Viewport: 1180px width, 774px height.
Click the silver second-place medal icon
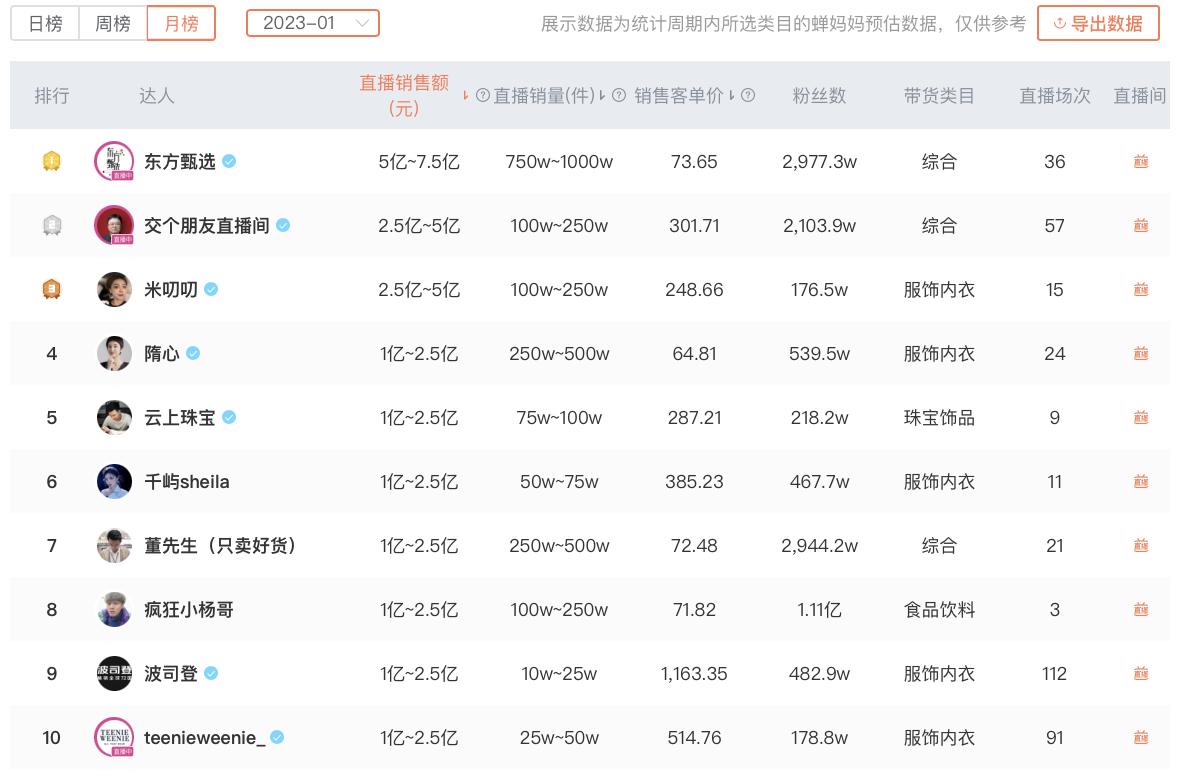(51, 225)
